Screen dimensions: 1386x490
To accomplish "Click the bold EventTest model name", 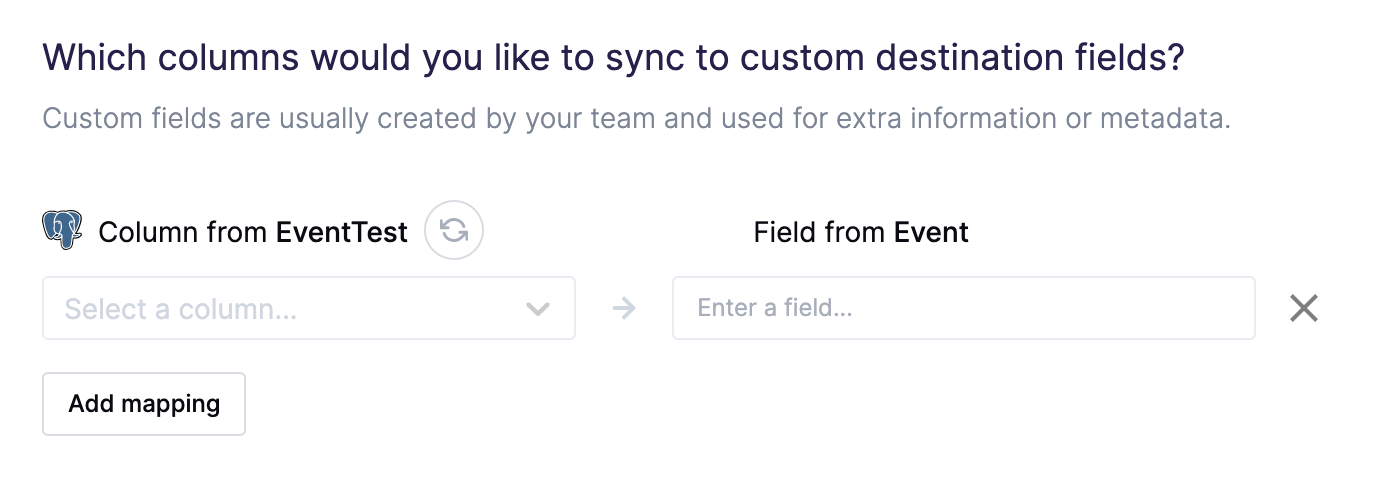I will [342, 233].
